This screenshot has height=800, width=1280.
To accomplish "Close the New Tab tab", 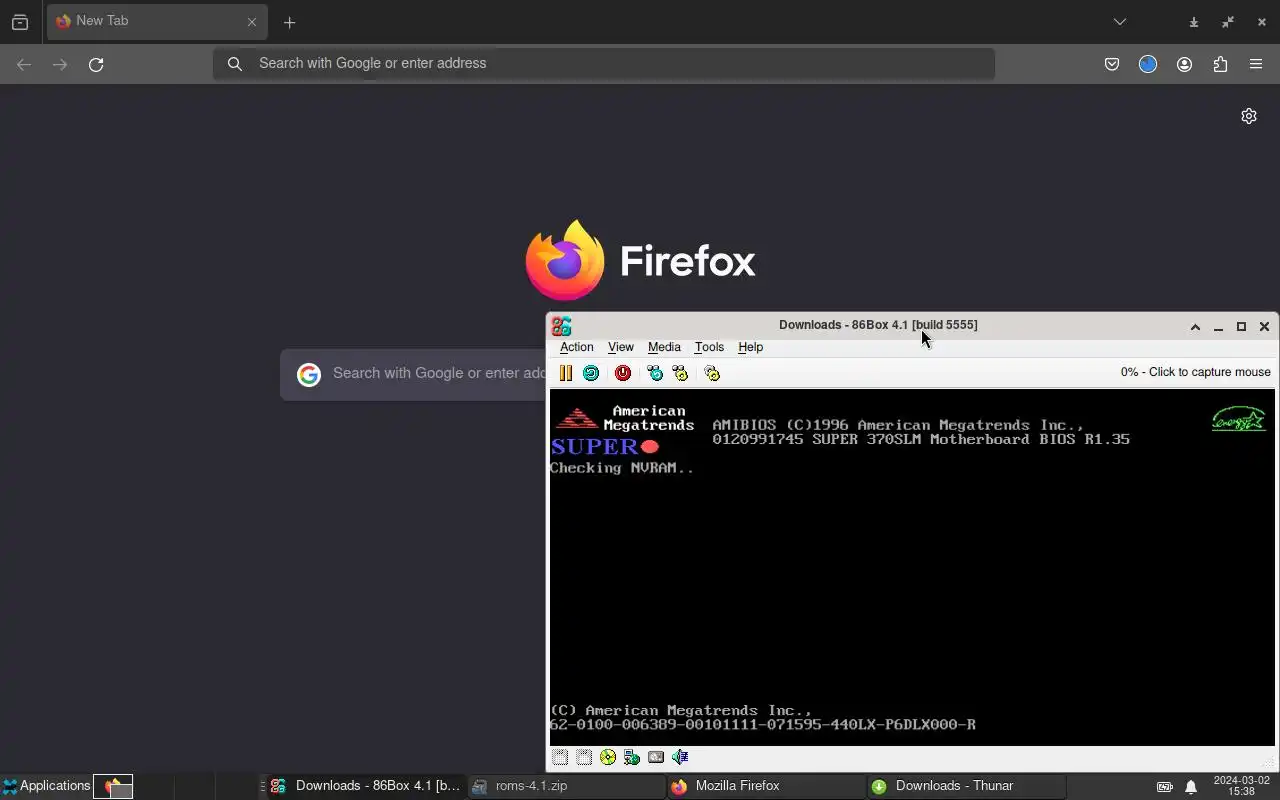I will click(x=252, y=22).
